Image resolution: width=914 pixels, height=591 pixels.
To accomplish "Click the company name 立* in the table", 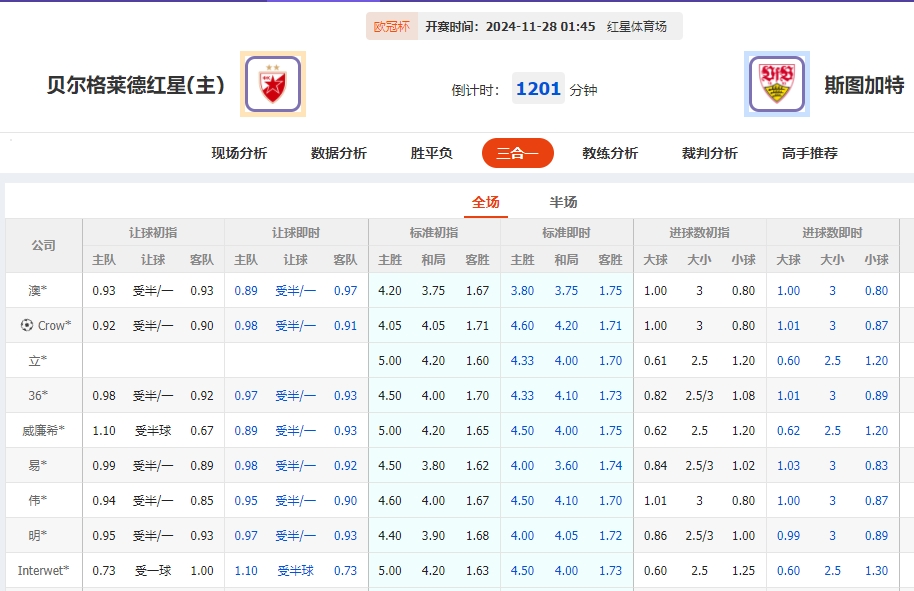I will point(36,359).
